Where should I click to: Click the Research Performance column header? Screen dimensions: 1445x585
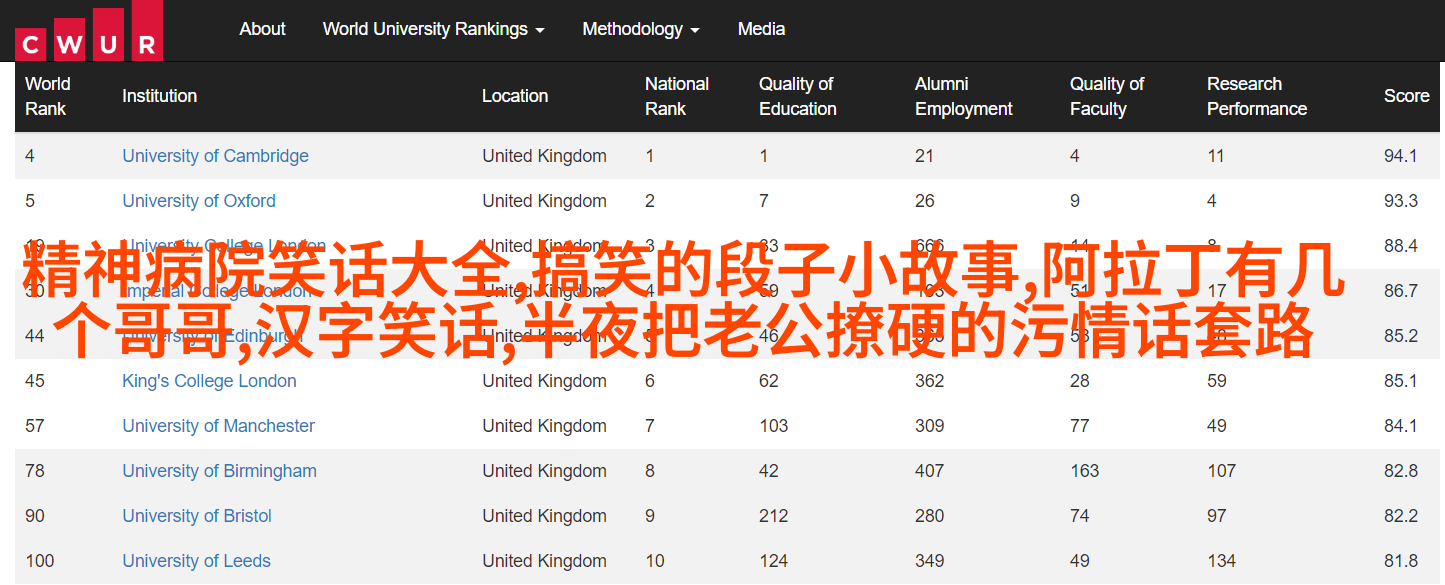[1256, 96]
